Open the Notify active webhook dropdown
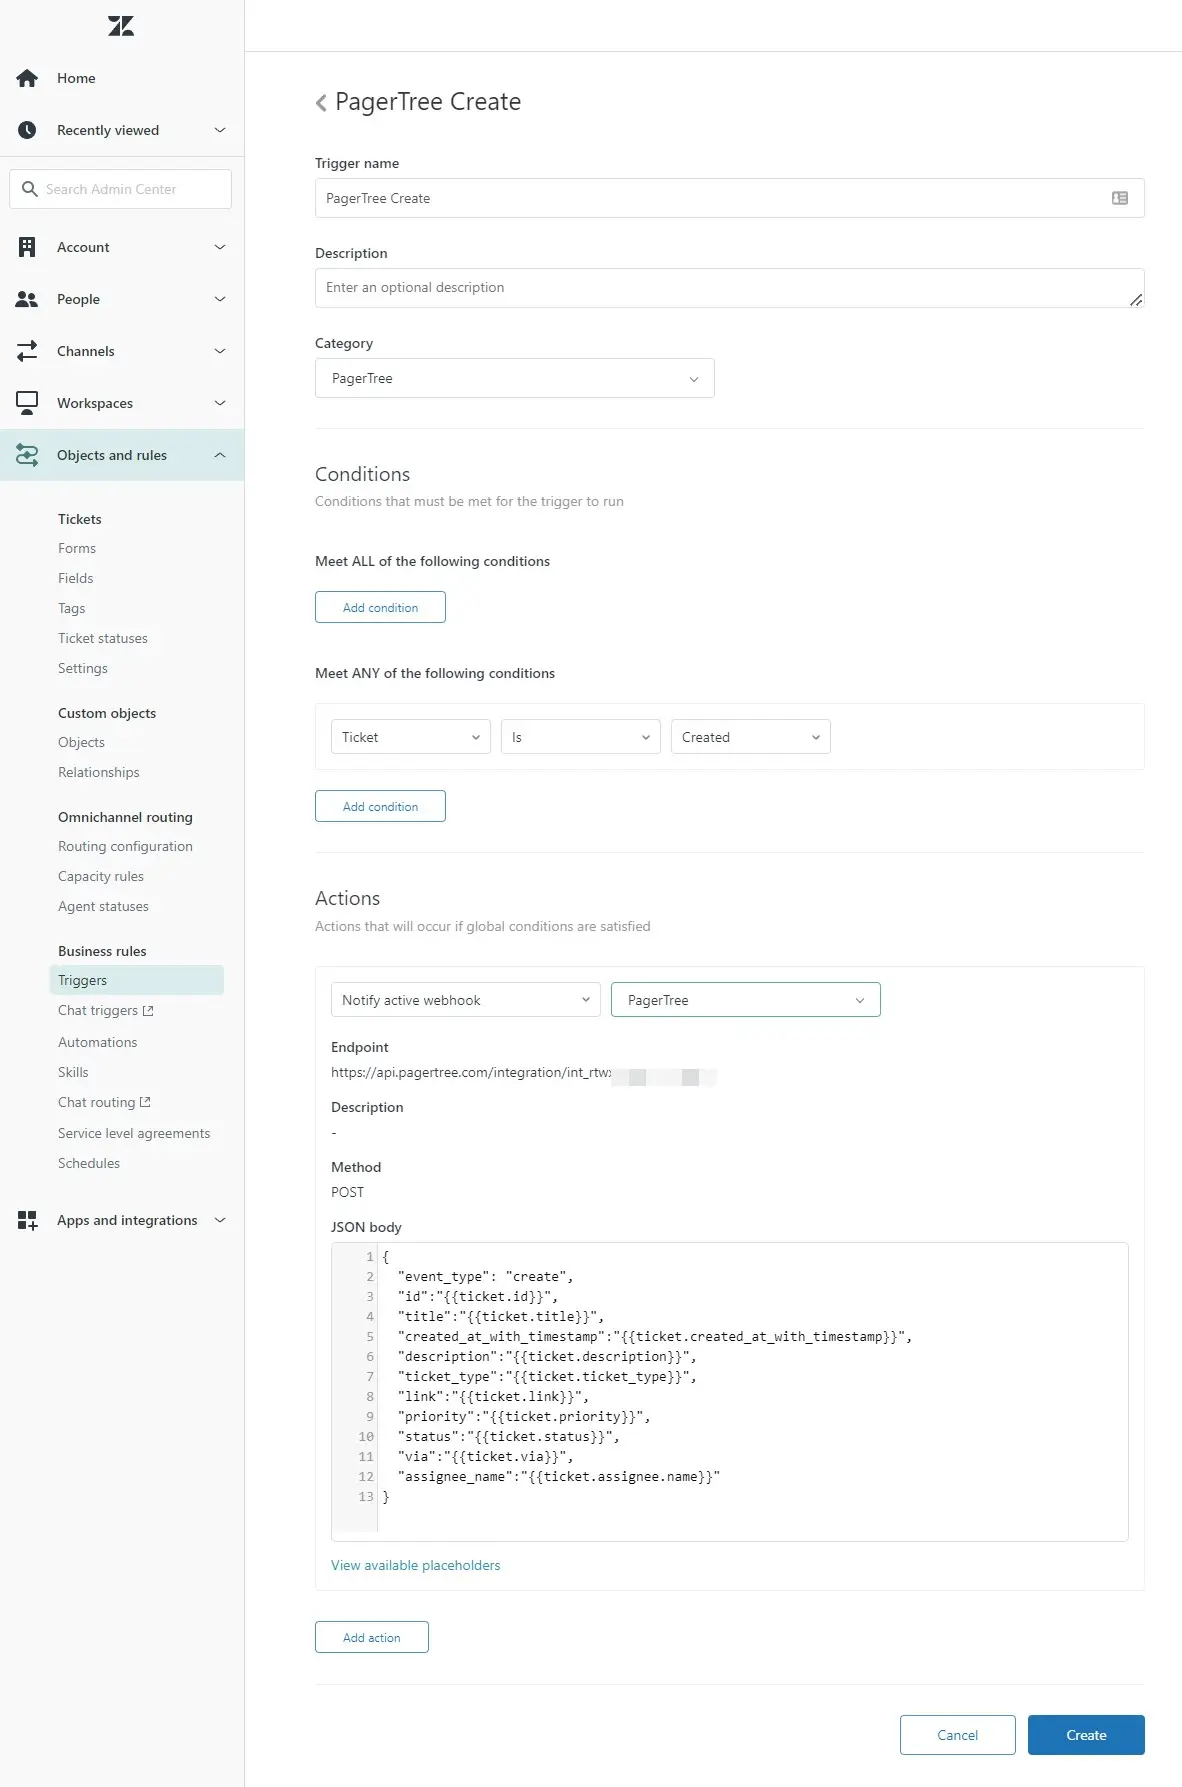1182x1787 pixels. tap(465, 1000)
